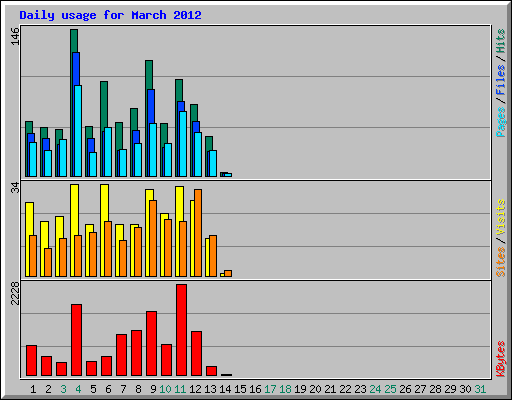Click day "2" on the x-axis

tap(48, 389)
